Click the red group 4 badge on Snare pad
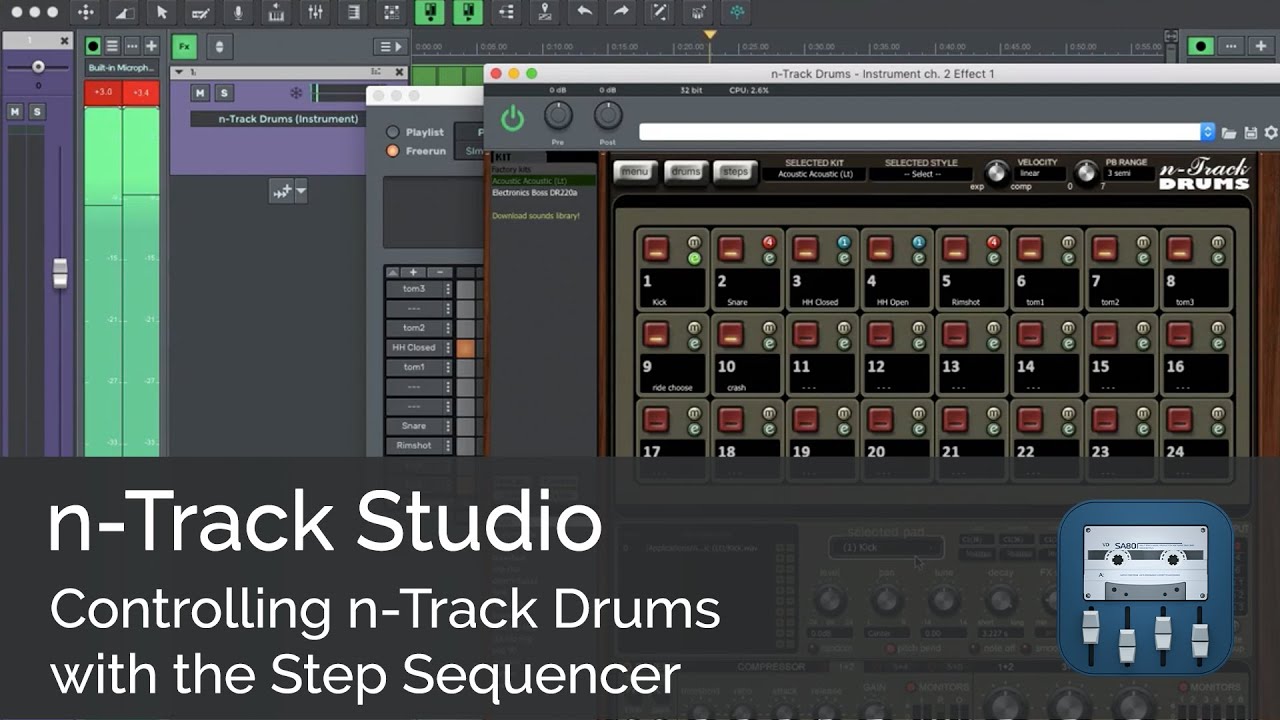1280x720 pixels. pos(768,242)
